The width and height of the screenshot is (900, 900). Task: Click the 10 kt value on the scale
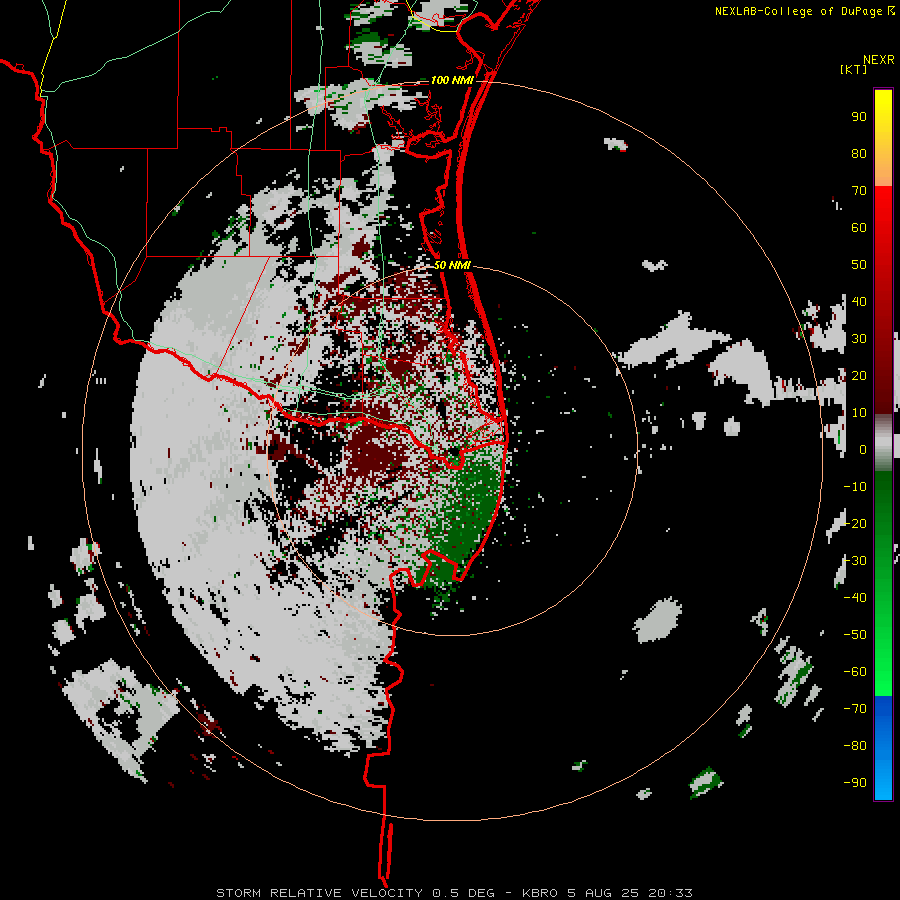859,413
